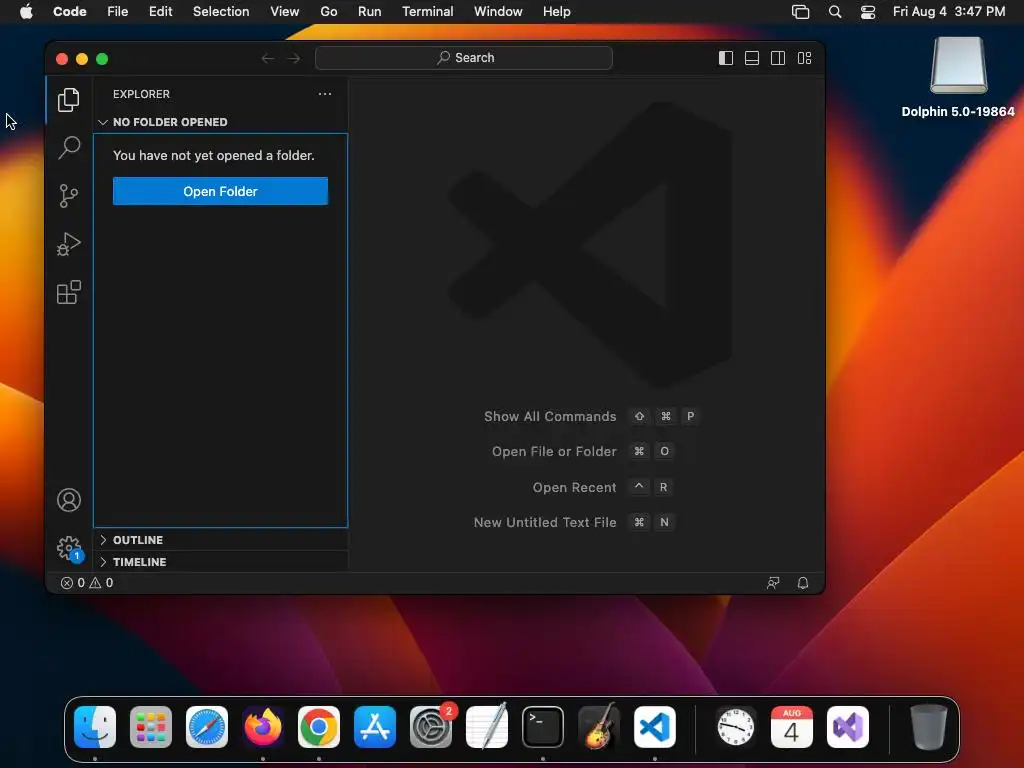Open notifications bell in status bar
This screenshot has height=768, width=1024.
coord(803,583)
